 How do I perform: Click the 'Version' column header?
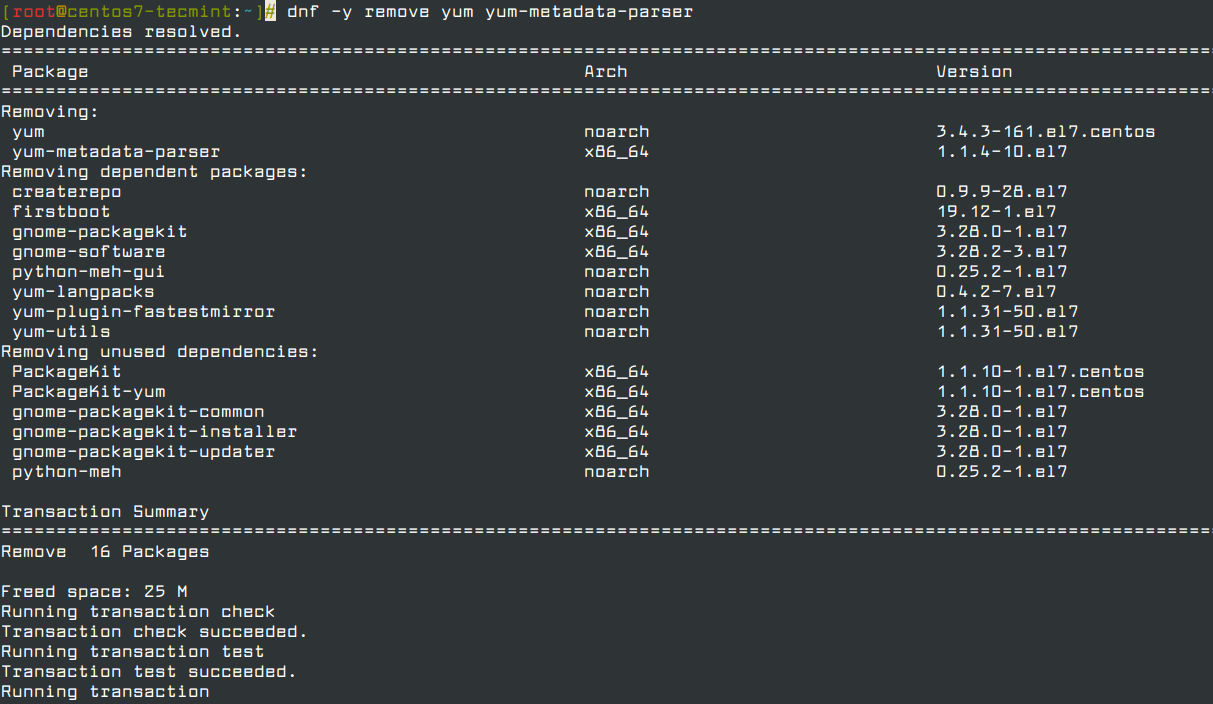974,72
